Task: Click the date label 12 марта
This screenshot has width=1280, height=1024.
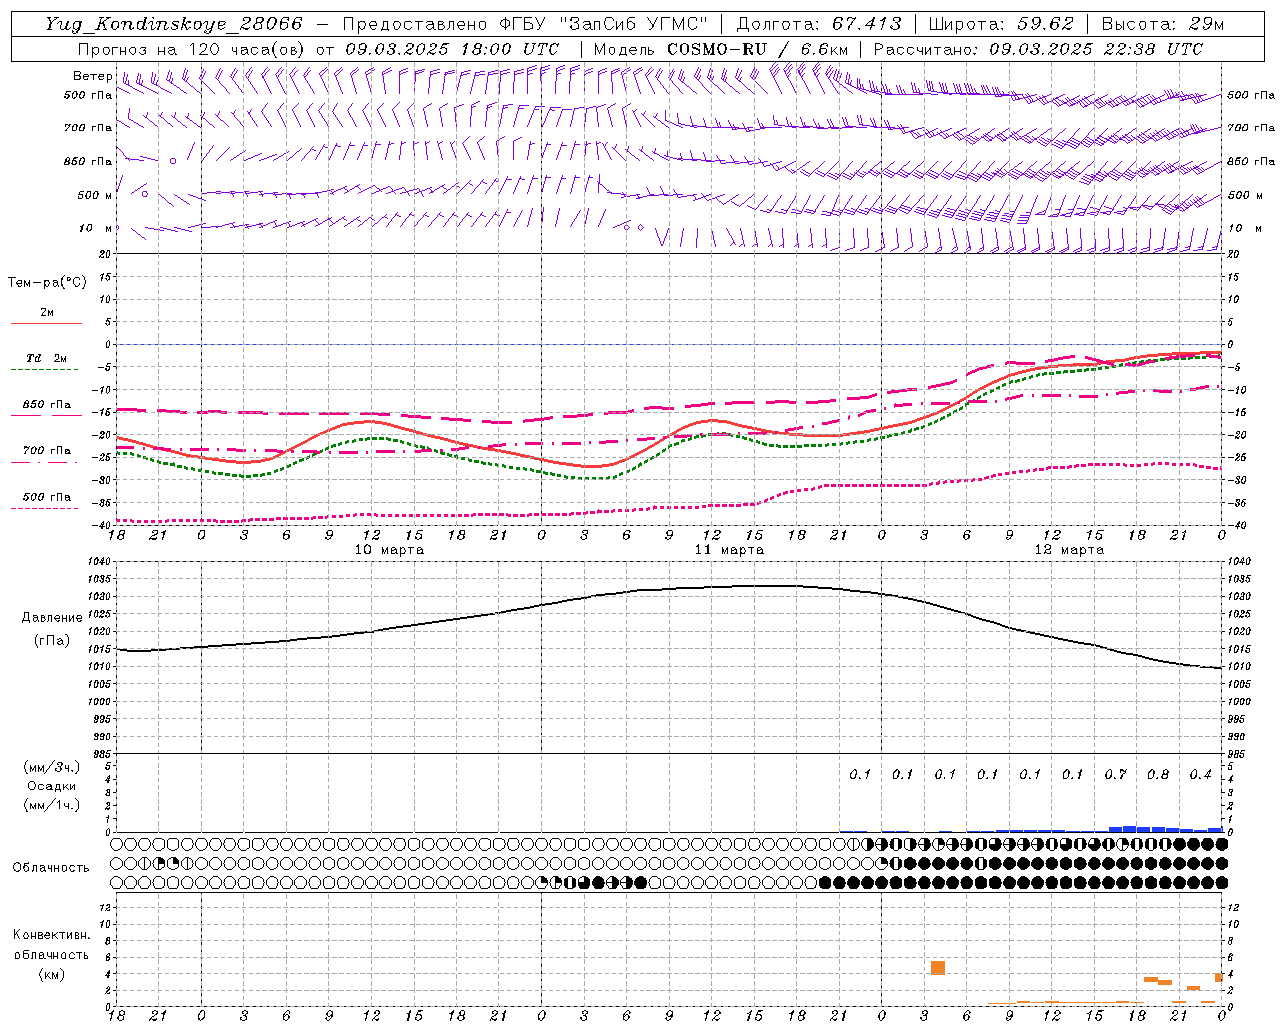Action: [1069, 550]
